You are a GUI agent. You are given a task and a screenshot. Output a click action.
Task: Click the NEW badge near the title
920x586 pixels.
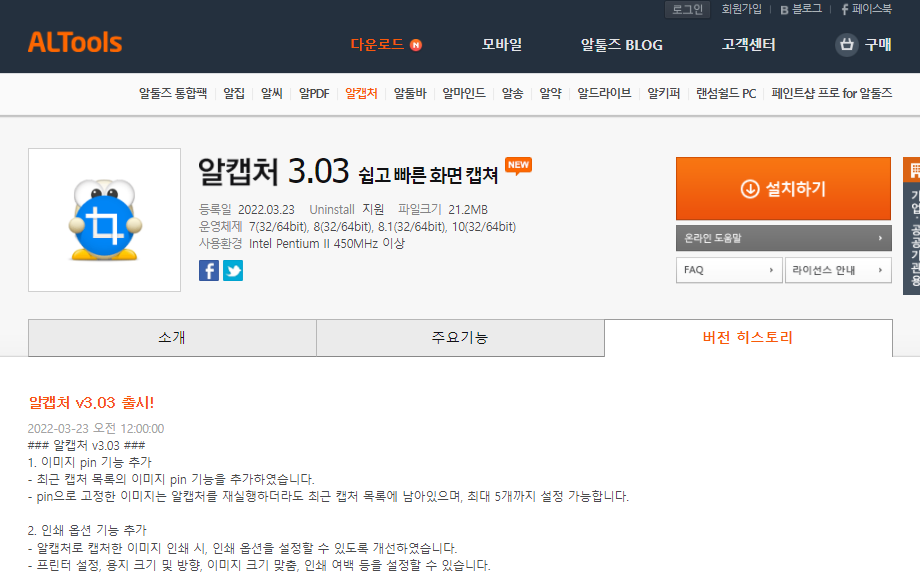[518, 165]
